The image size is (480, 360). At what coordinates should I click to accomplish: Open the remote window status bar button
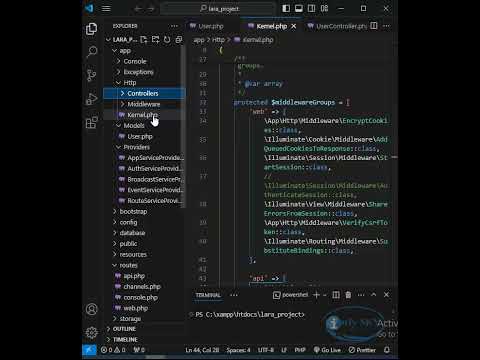click(89, 350)
